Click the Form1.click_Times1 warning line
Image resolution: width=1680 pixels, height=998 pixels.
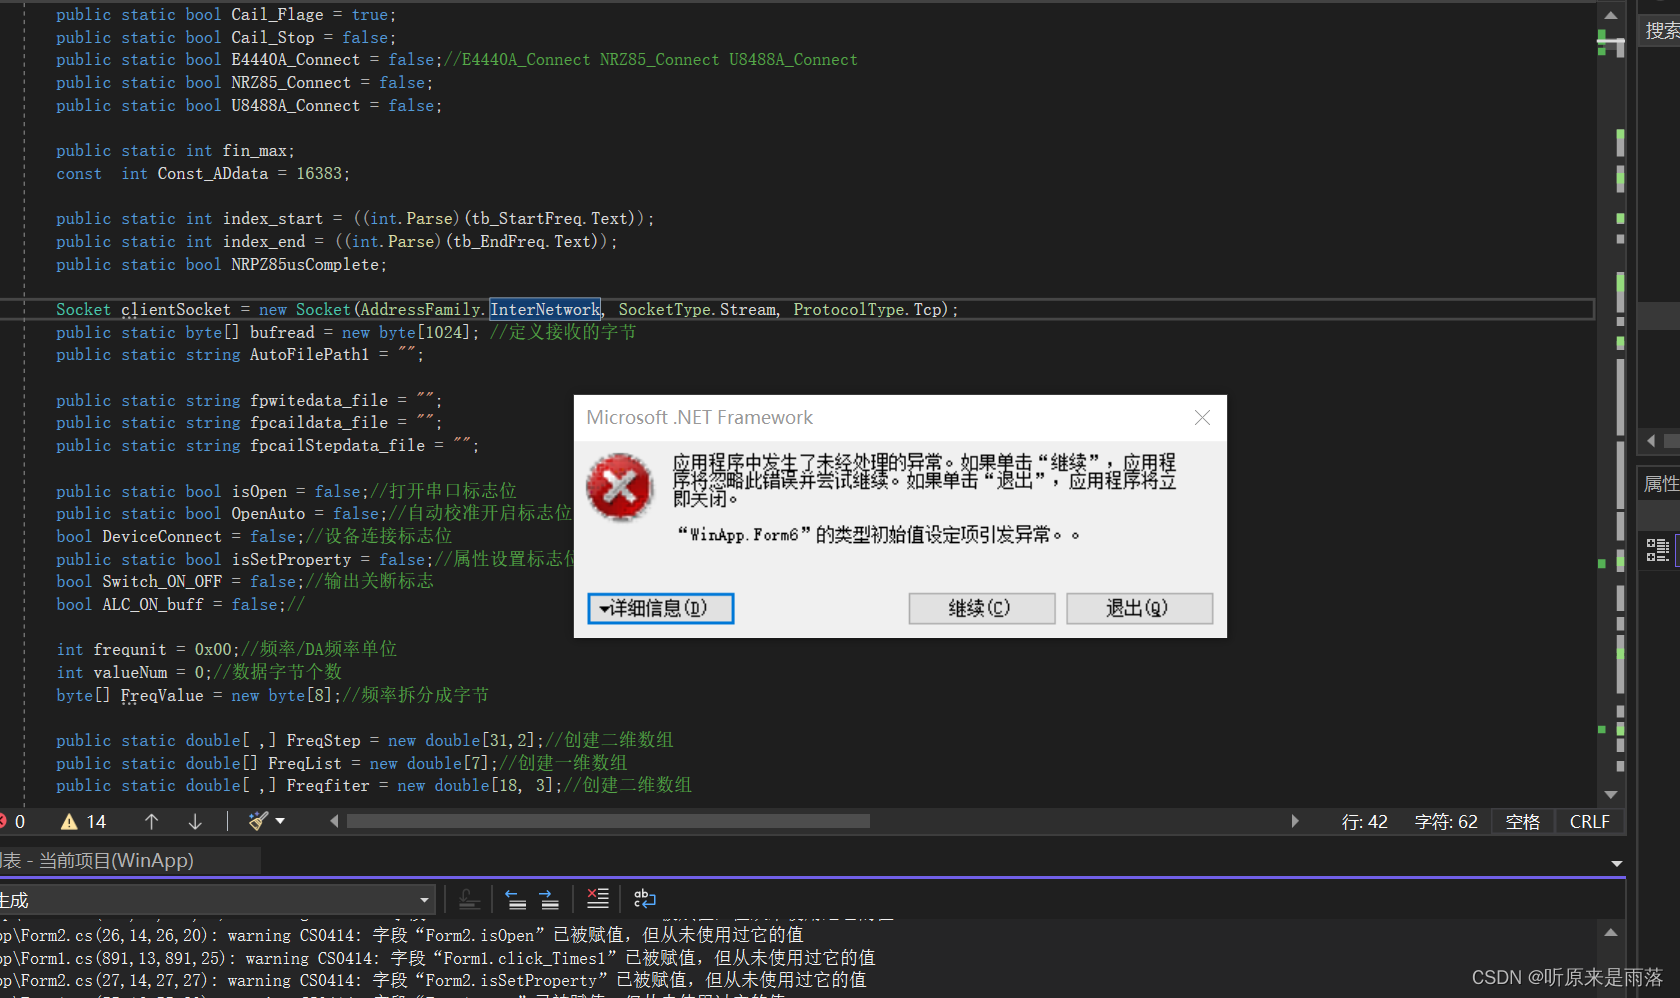click(x=438, y=958)
